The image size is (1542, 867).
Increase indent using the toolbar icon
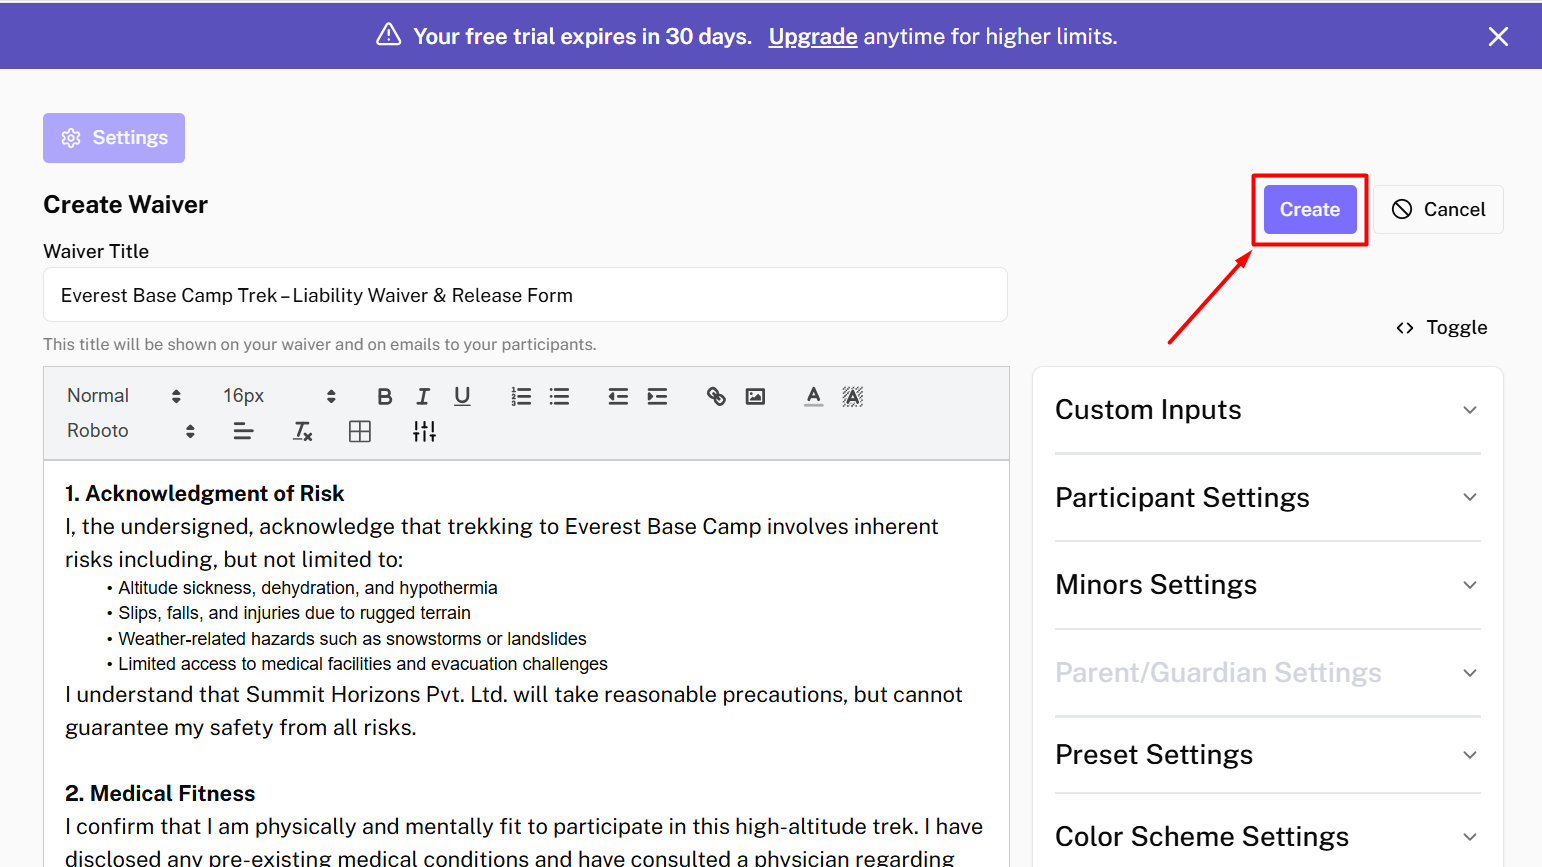[x=657, y=397]
